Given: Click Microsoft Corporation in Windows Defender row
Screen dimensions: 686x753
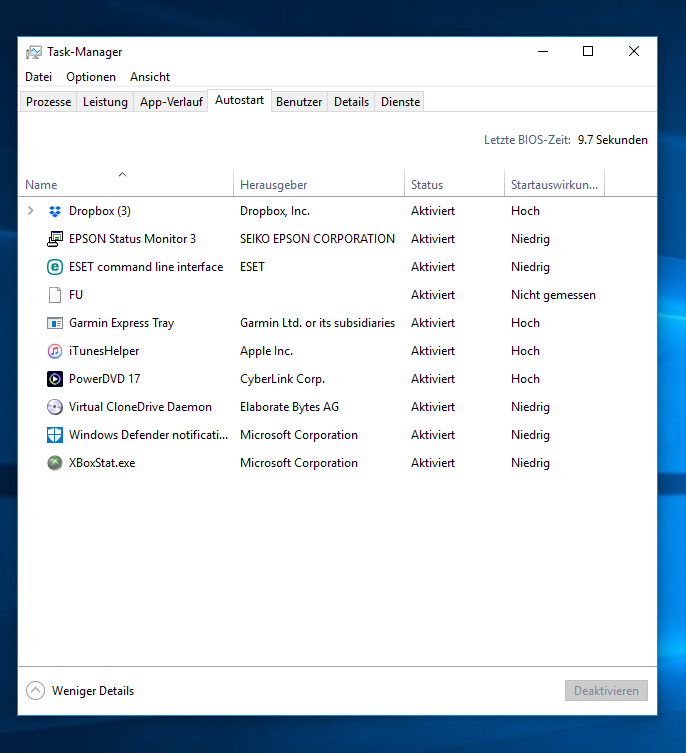Looking at the screenshot, I should [299, 435].
